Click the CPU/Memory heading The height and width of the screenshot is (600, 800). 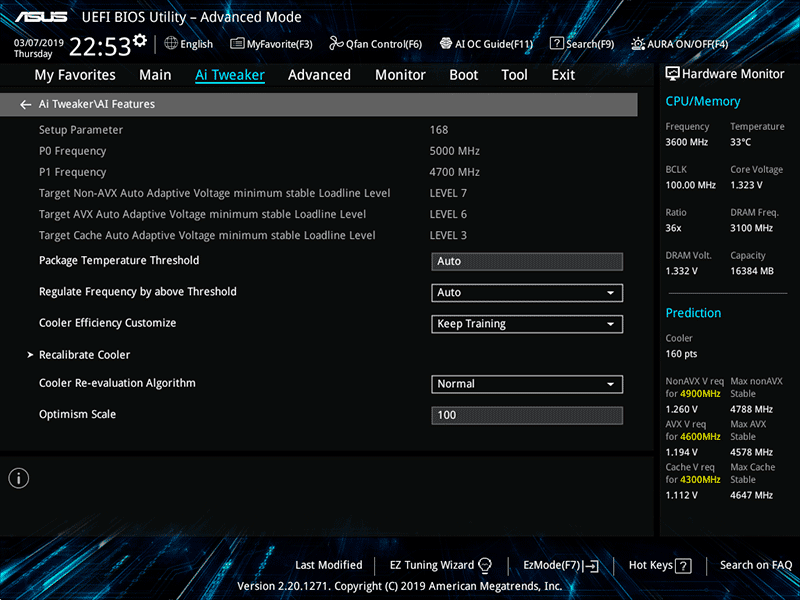click(703, 102)
